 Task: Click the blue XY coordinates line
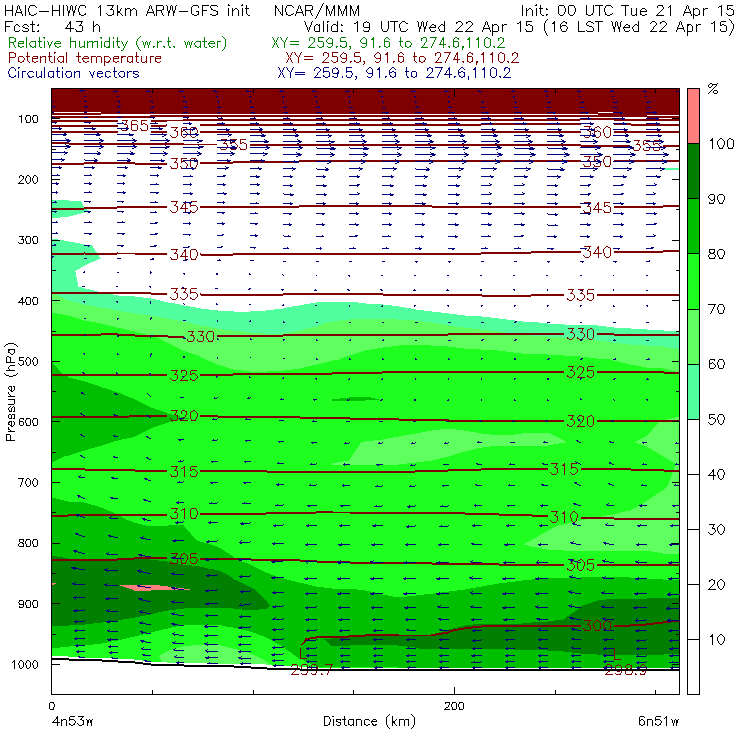(x=394, y=73)
